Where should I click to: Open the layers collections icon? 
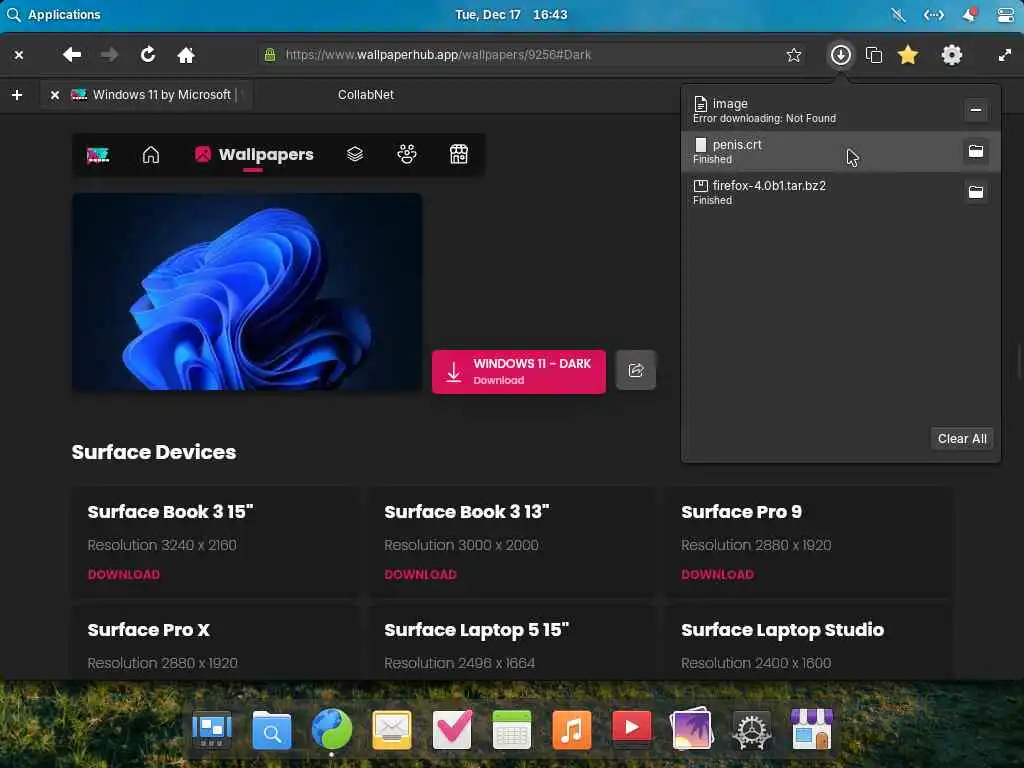point(355,154)
